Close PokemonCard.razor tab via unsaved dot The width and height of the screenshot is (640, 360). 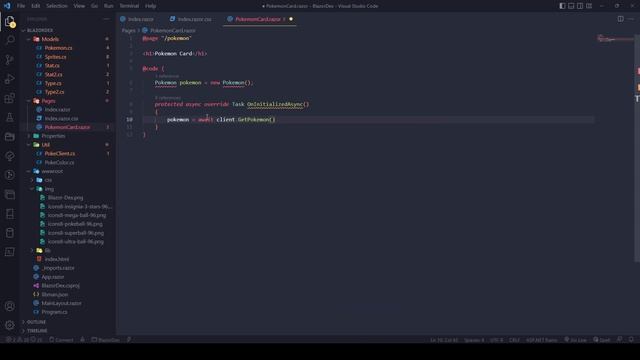click(291, 19)
